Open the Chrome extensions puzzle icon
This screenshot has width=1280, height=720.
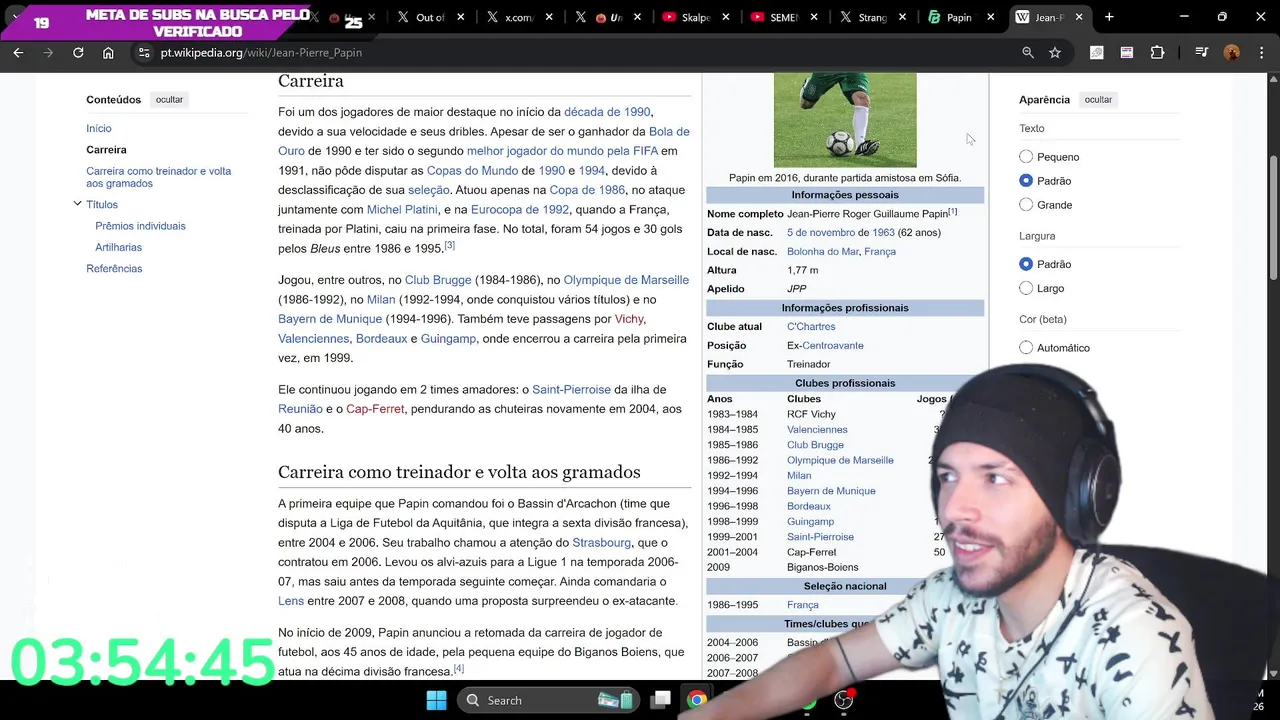pyautogui.click(x=1157, y=52)
